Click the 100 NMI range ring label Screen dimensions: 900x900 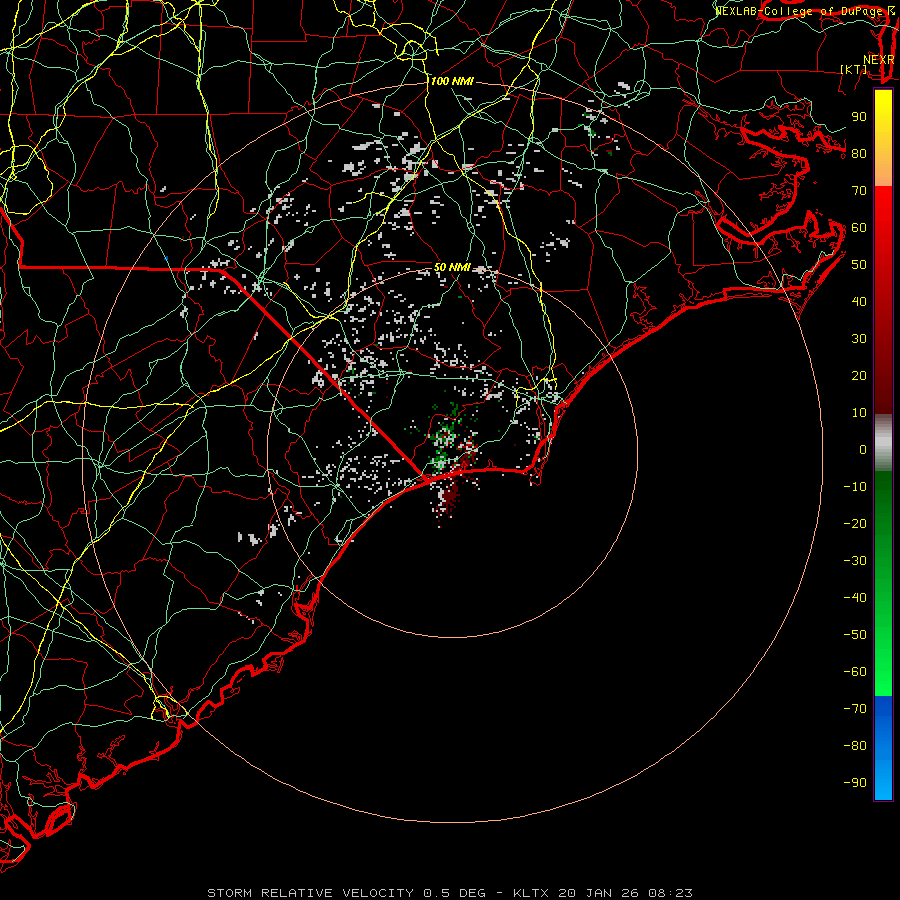(x=452, y=82)
